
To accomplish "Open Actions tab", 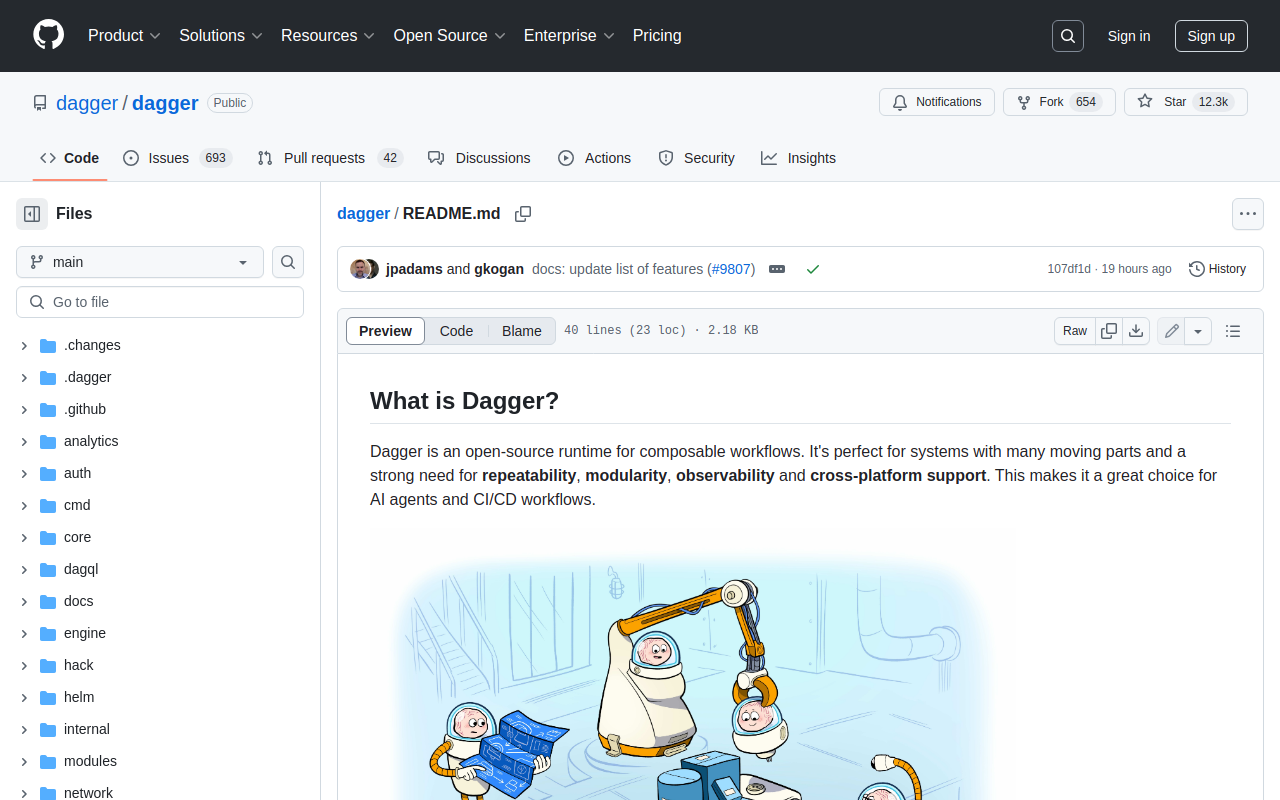I will (x=594, y=158).
